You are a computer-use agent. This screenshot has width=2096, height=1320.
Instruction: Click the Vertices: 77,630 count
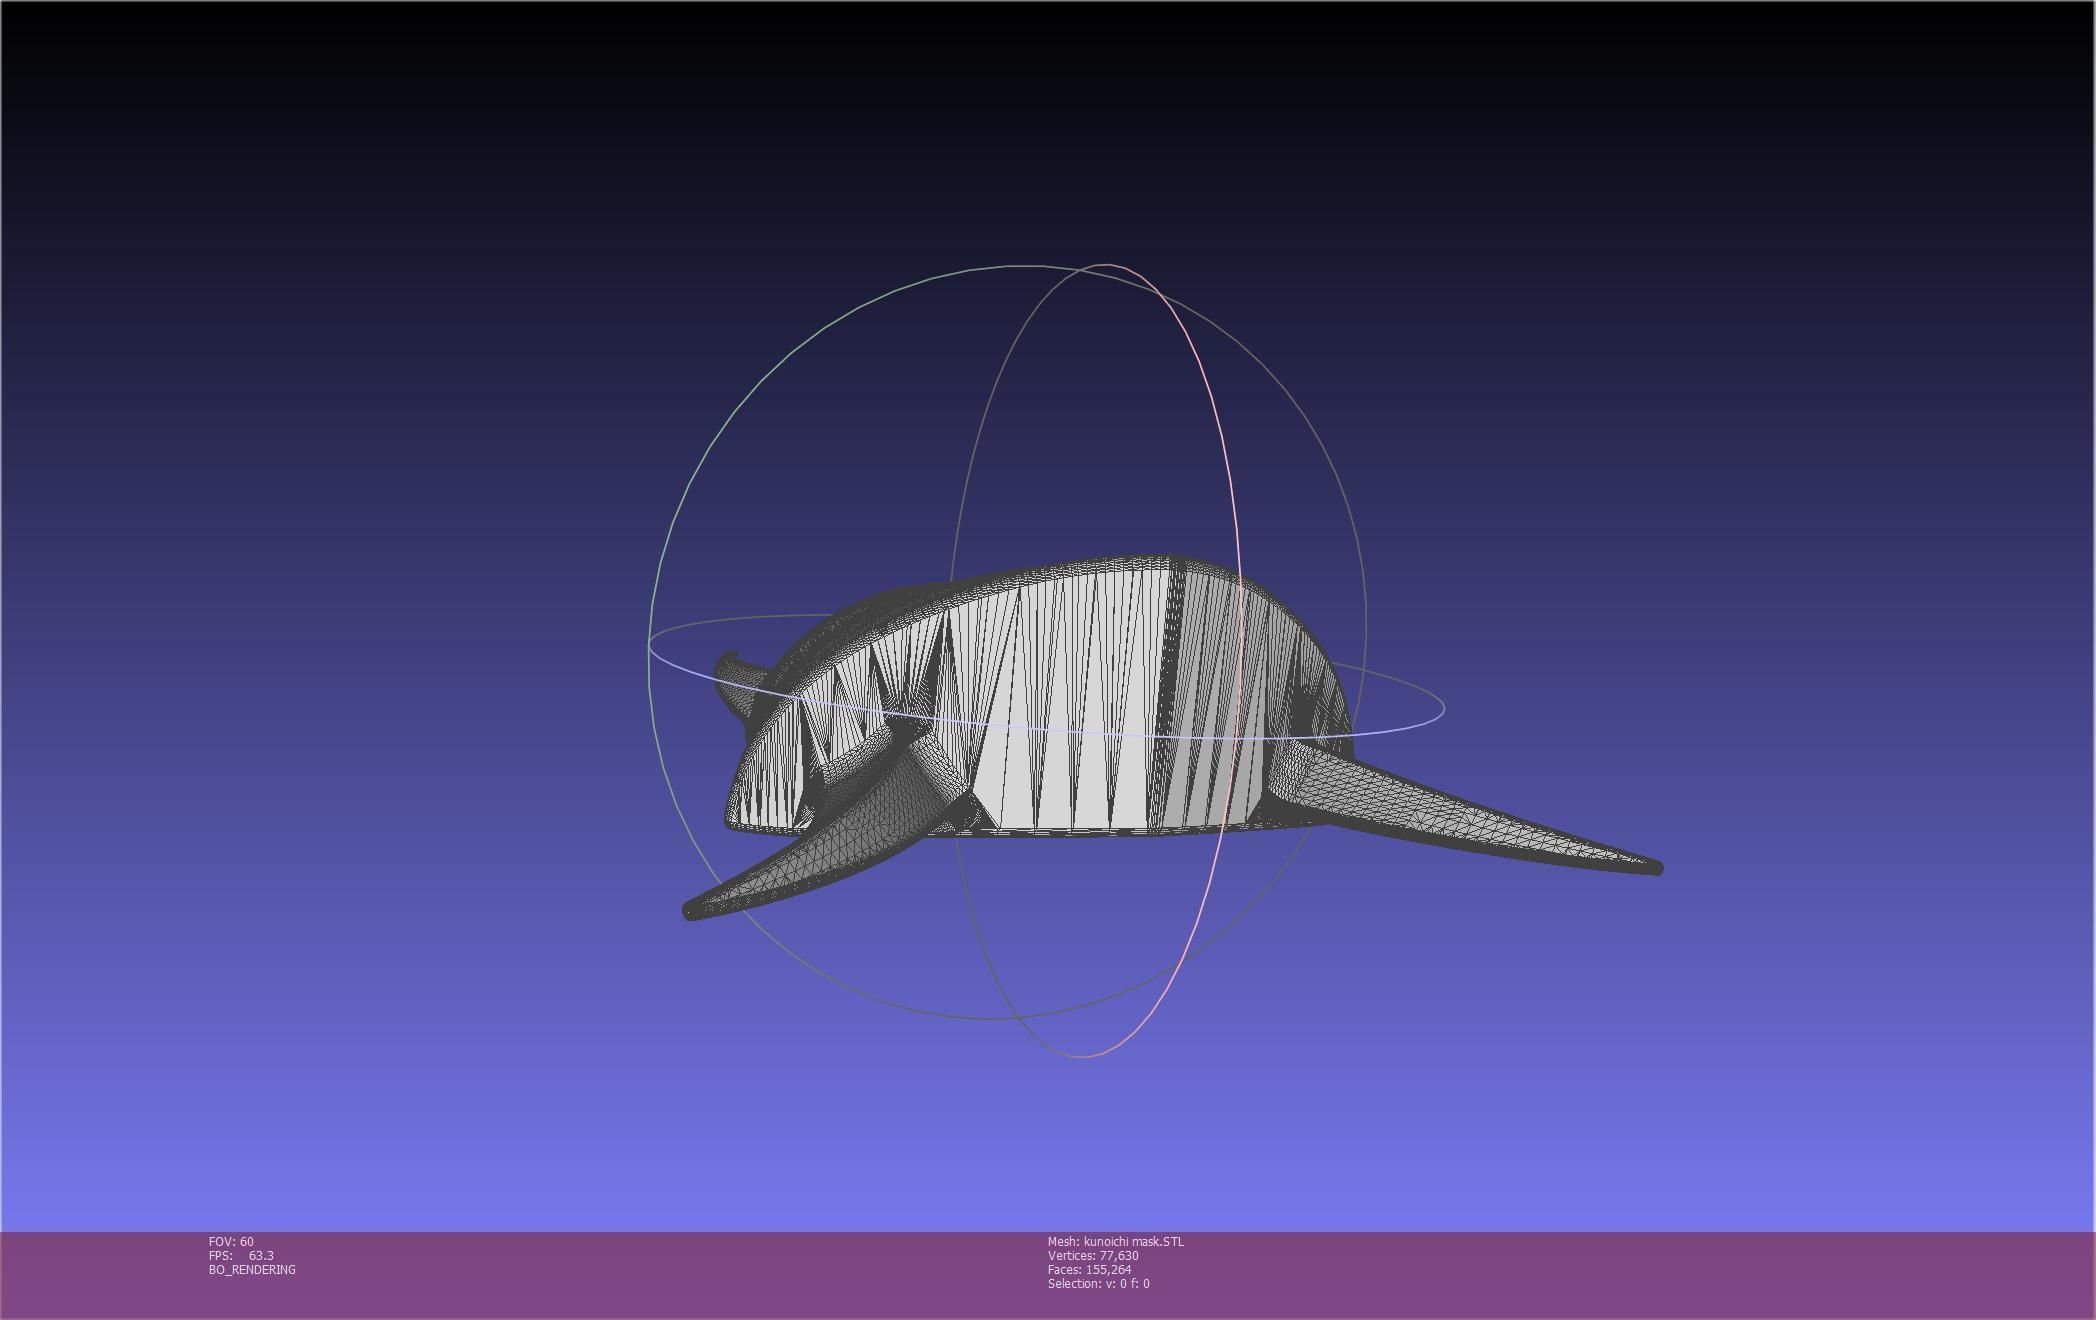point(1092,1256)
